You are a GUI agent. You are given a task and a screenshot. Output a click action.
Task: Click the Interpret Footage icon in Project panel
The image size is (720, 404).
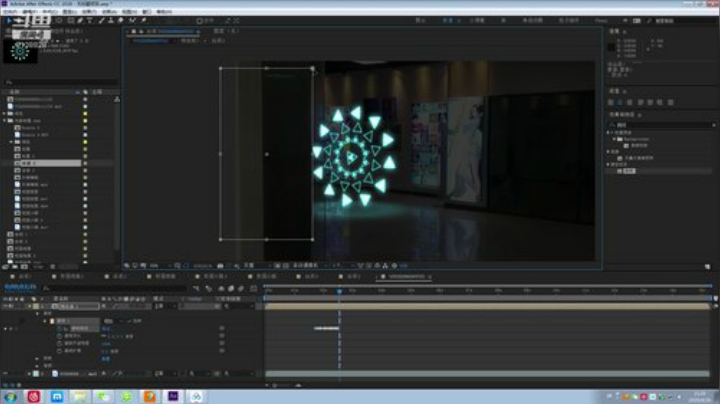pos(5,266)
